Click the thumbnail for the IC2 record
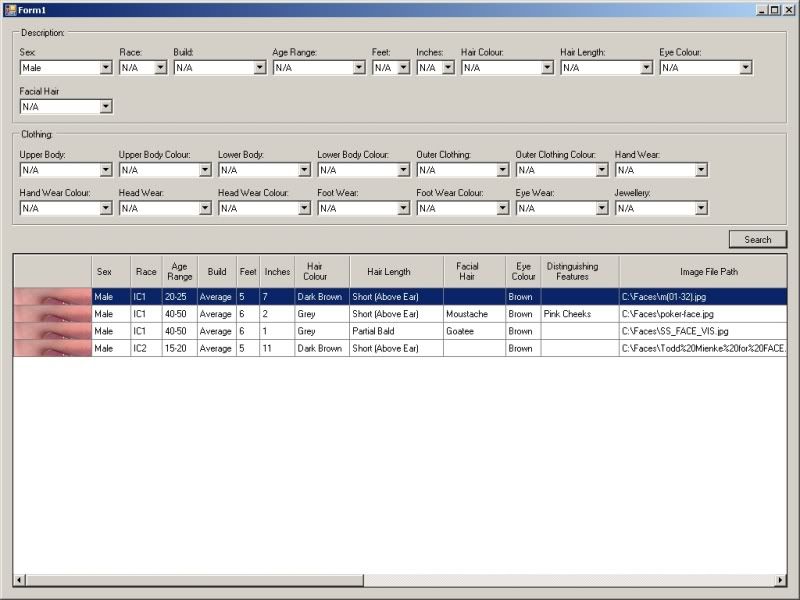The height and width of the screenshot is (600, 800). pos(53,348)
